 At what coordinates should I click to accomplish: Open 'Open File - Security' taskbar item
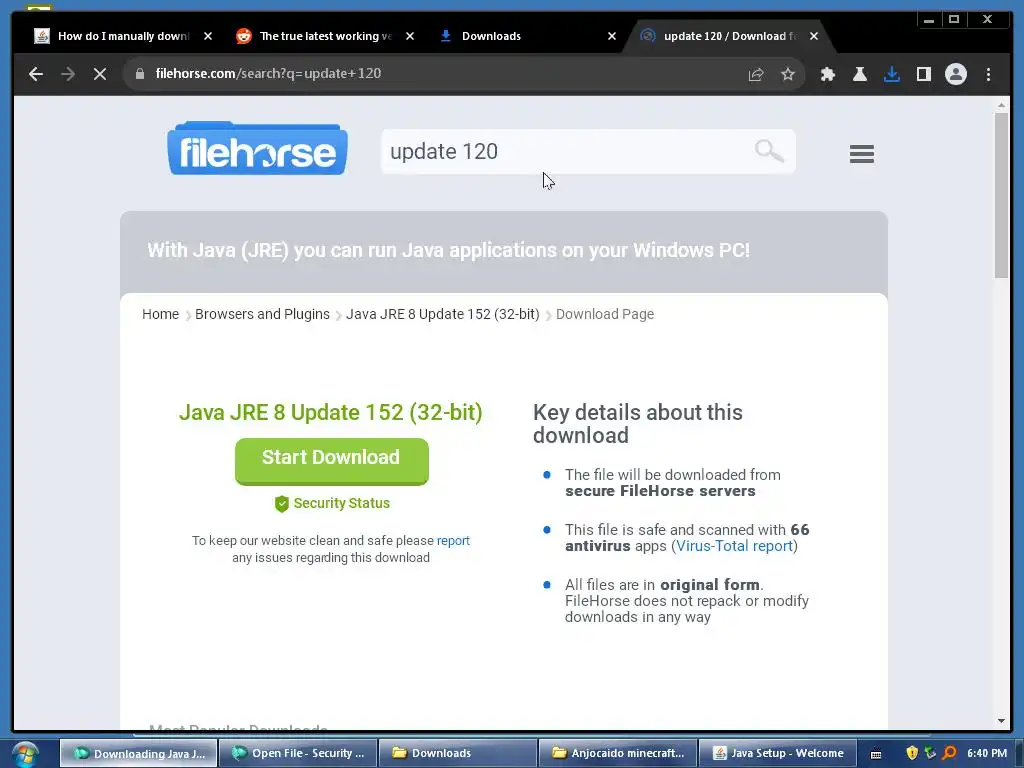[x=298, y=754]
